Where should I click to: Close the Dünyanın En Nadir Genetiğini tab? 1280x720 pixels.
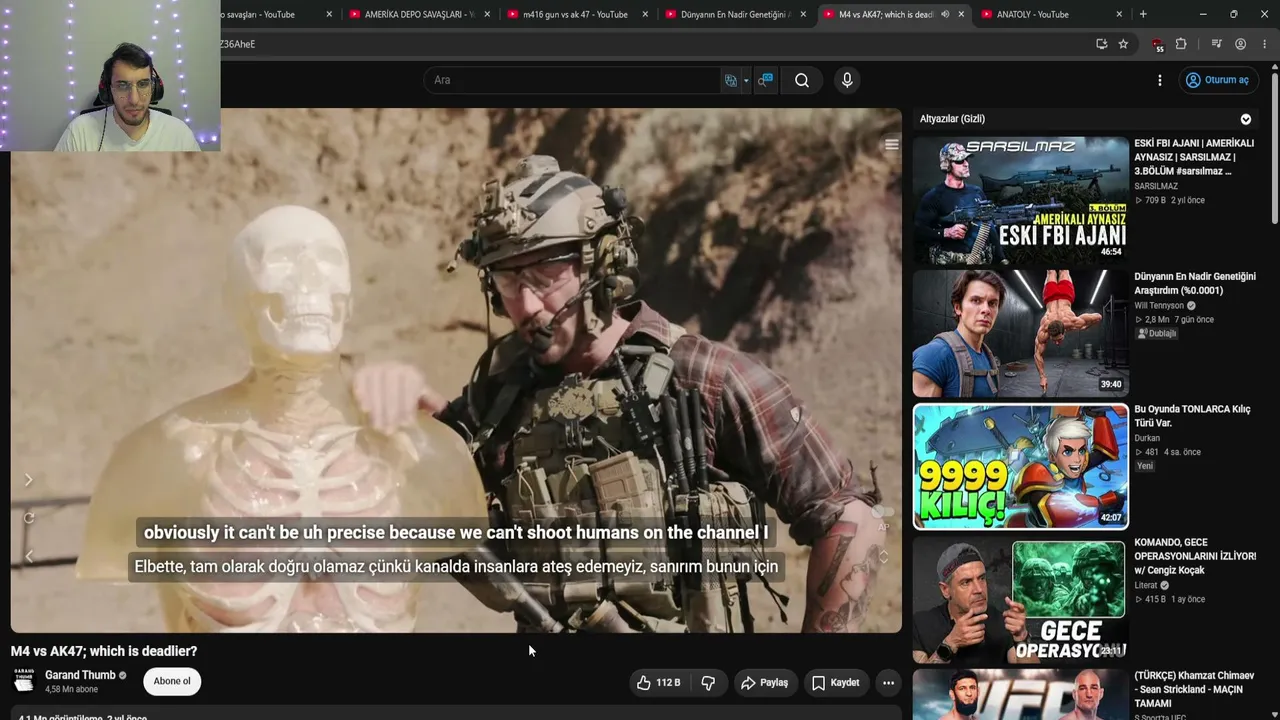pyautogui.click(x=803, y=14)
